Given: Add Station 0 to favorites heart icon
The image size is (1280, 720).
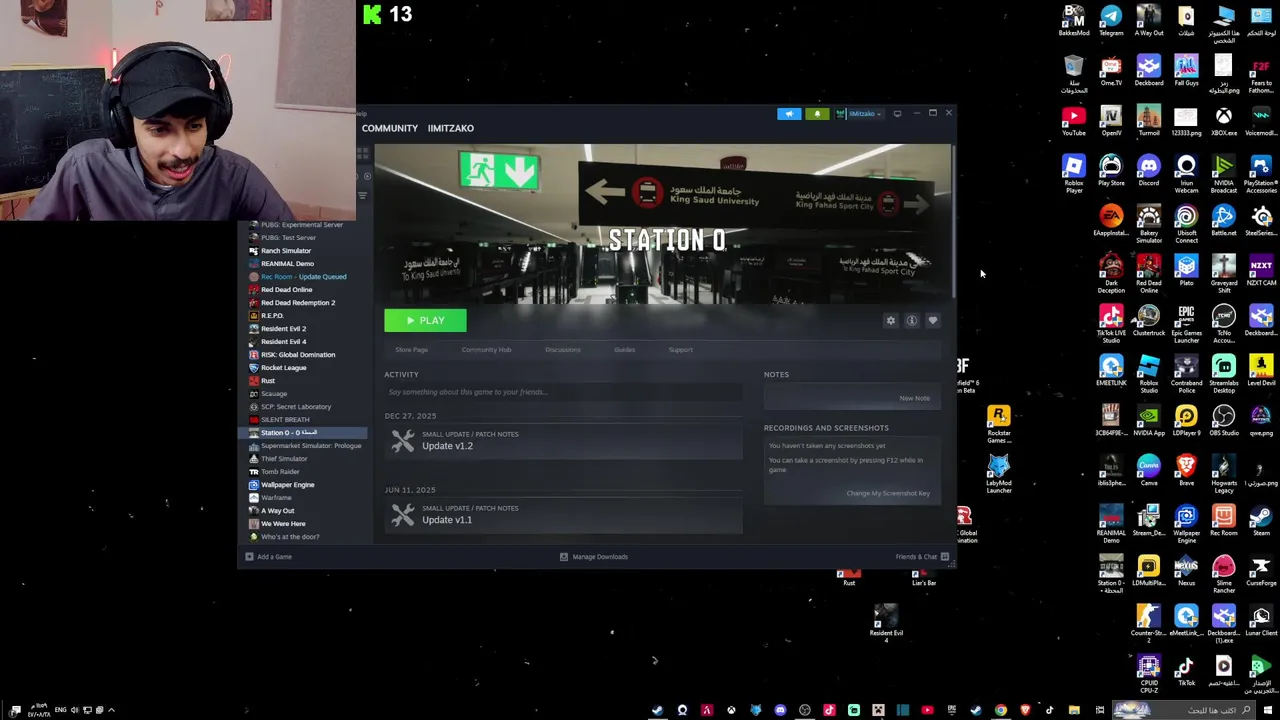Looking at the screenshot, I should [933, 321].
